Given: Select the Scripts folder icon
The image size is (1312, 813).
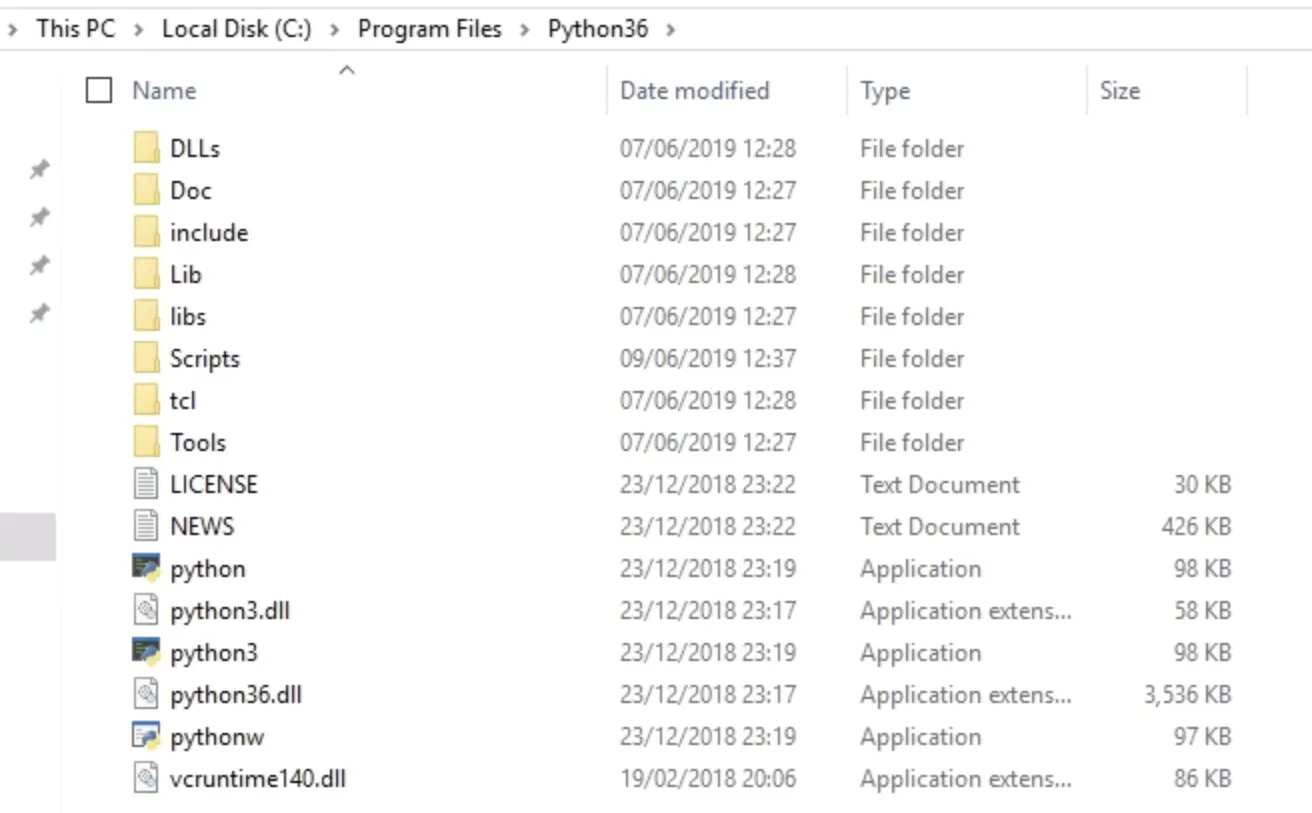Looking at the screenshot, I should coord(146,358).
